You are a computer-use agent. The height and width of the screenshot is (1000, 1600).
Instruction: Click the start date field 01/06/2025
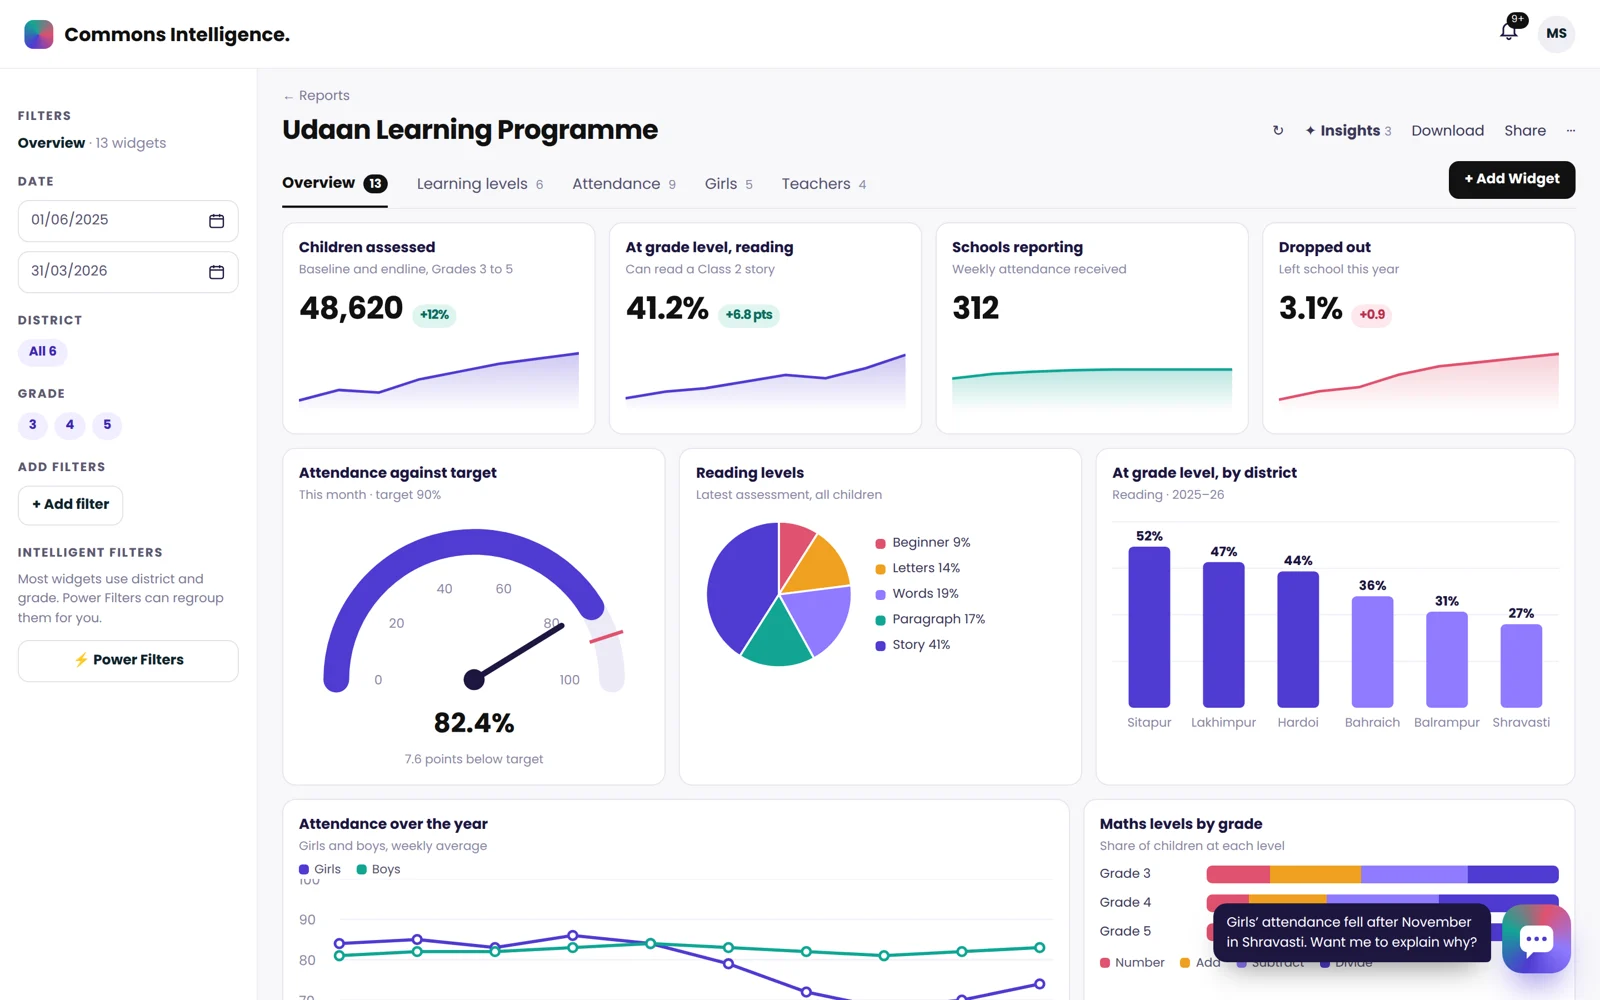point(128,221)
